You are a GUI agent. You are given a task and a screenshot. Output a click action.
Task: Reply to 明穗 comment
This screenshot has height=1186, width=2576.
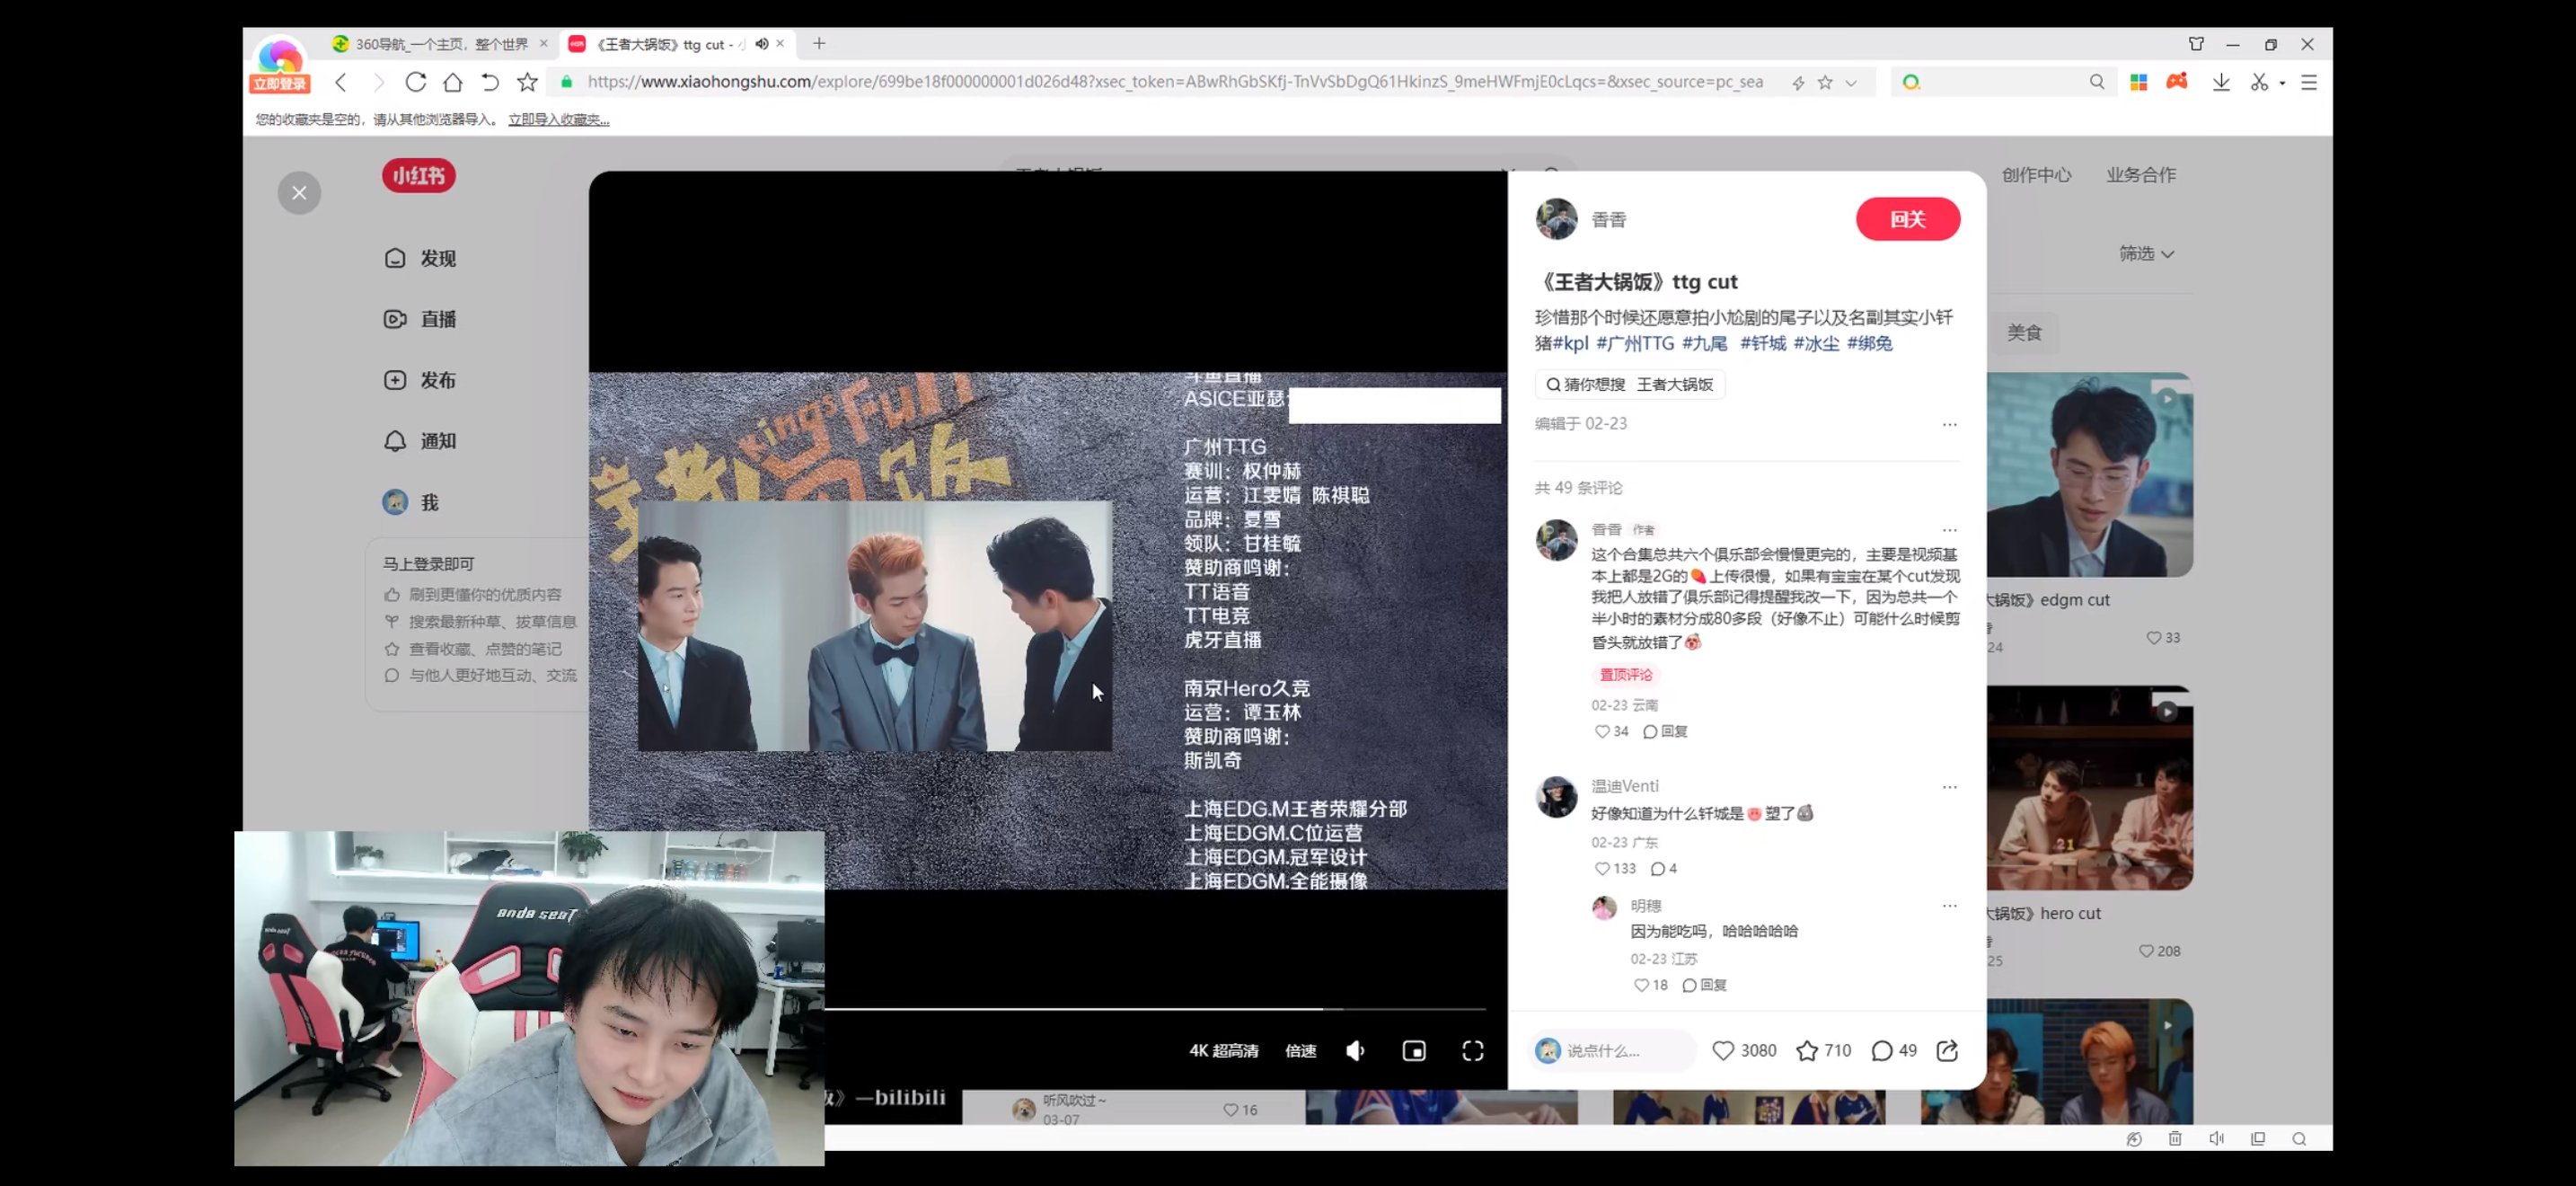1705,986
